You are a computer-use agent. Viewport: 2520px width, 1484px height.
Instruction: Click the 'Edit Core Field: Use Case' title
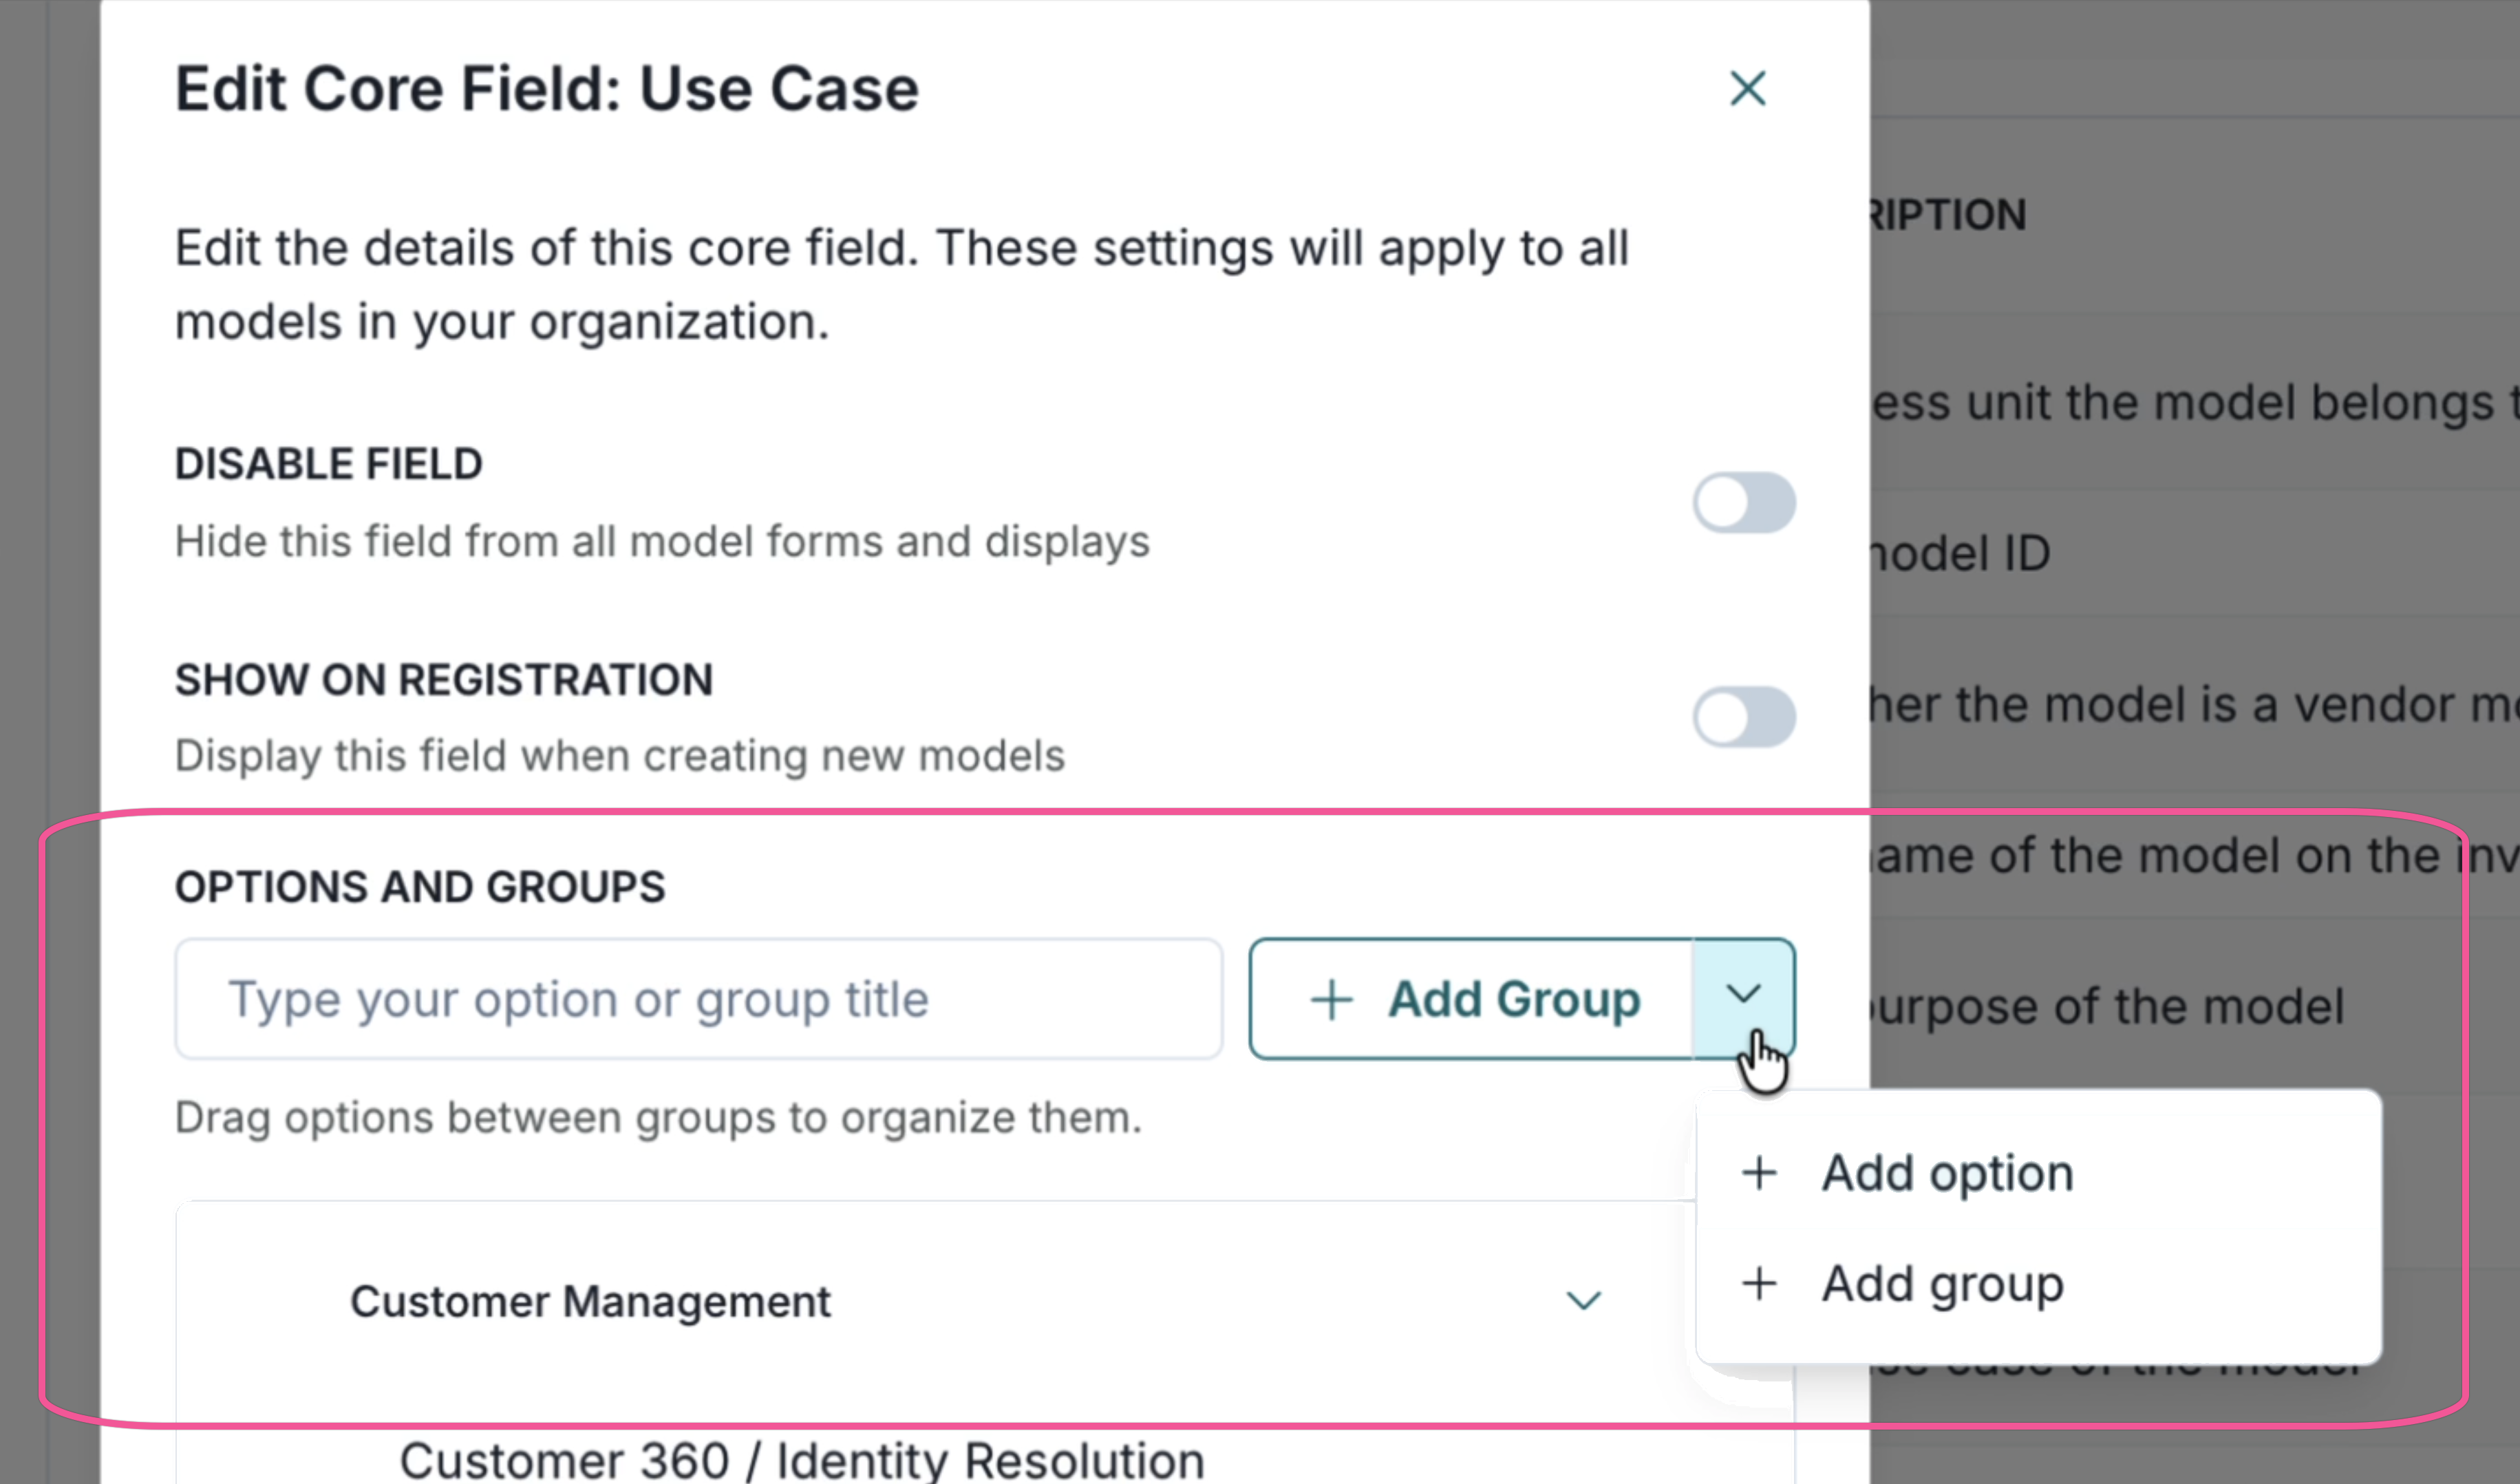point(546,89)
